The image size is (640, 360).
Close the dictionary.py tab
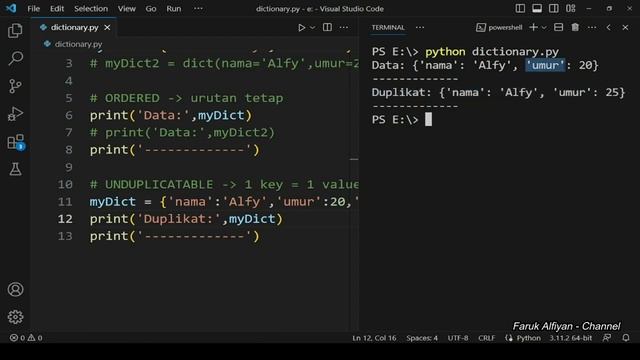point(107,27)
